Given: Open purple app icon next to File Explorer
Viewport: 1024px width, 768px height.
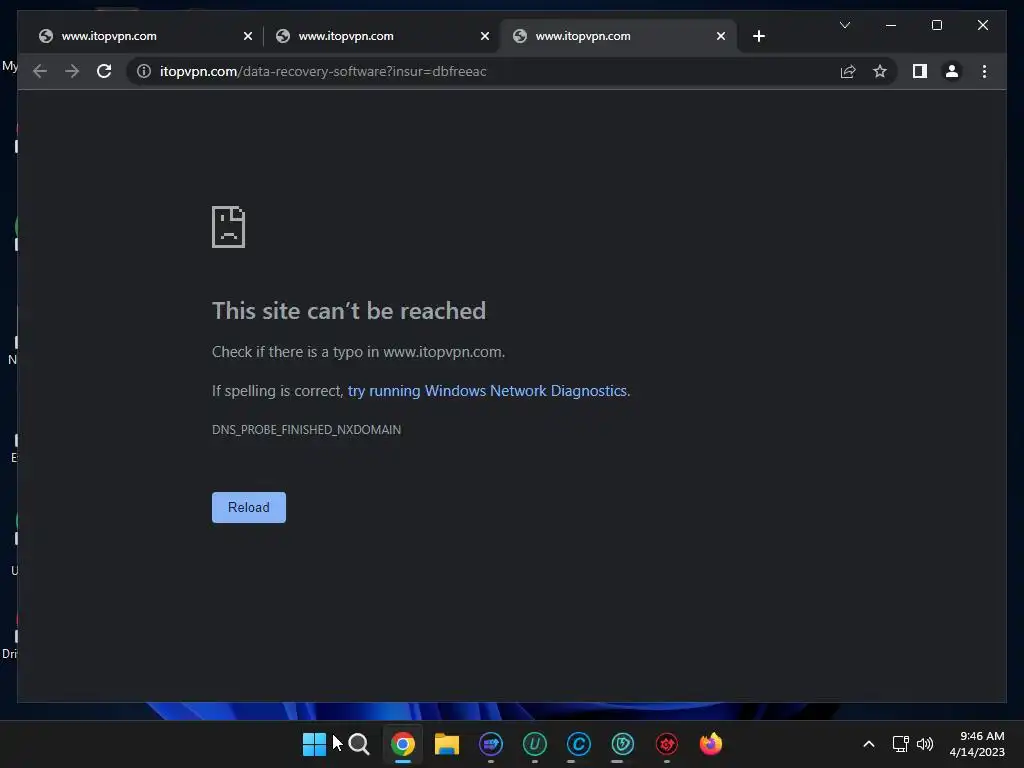Looking at the screenshot, I should [490, 744].
